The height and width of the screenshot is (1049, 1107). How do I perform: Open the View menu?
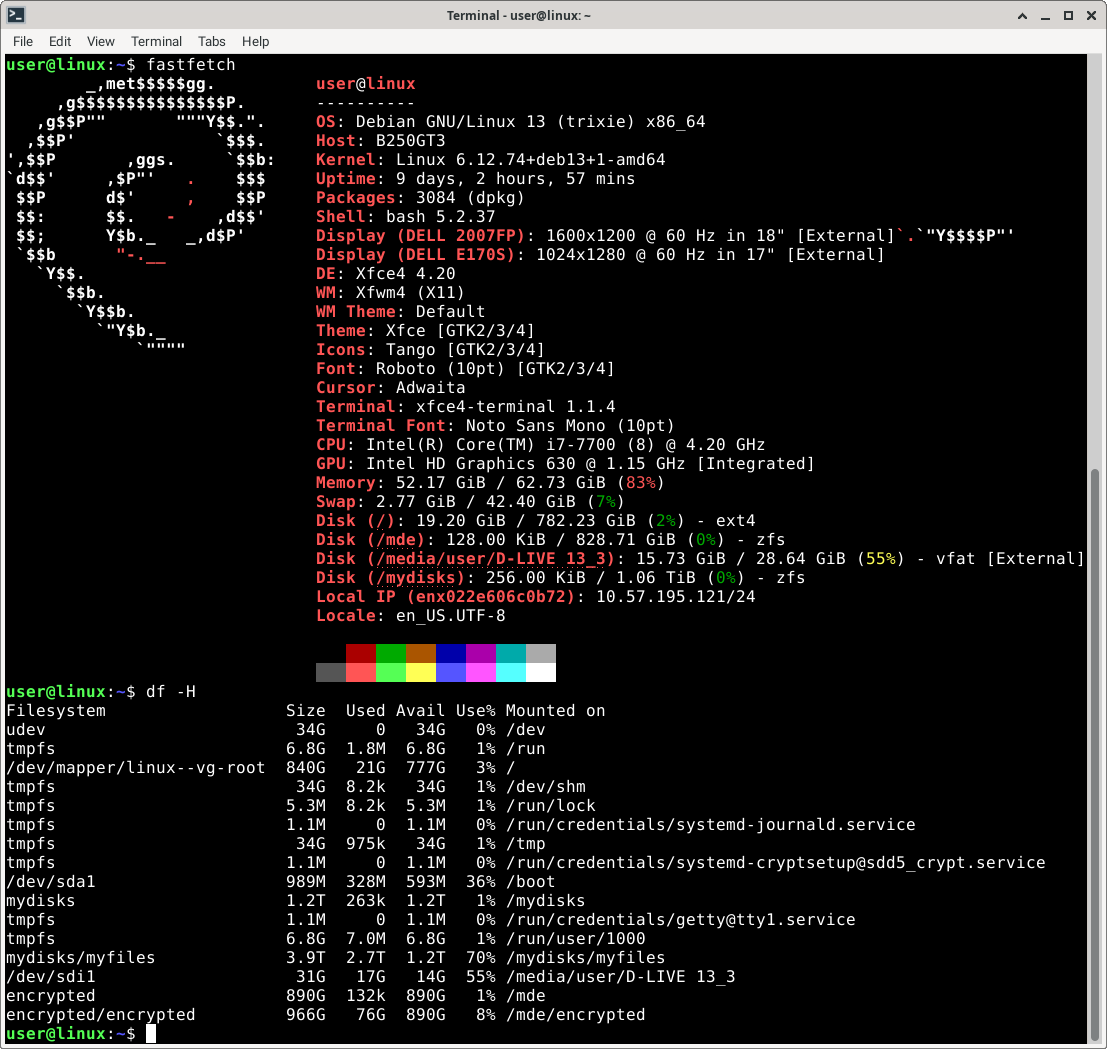click(100, 42)
